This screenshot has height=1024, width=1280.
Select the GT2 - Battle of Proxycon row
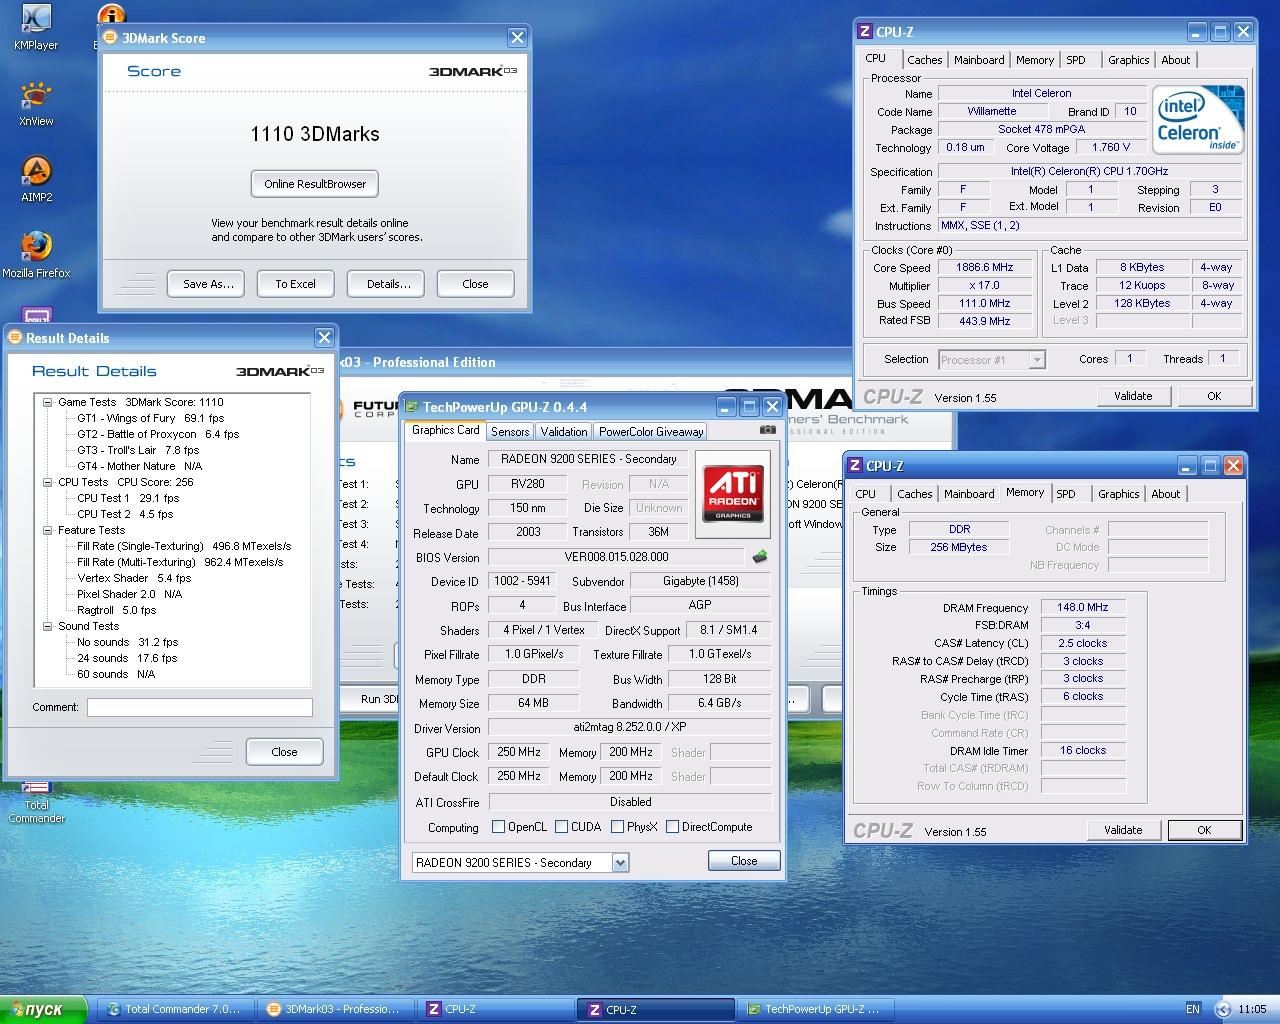coord(158,434)
